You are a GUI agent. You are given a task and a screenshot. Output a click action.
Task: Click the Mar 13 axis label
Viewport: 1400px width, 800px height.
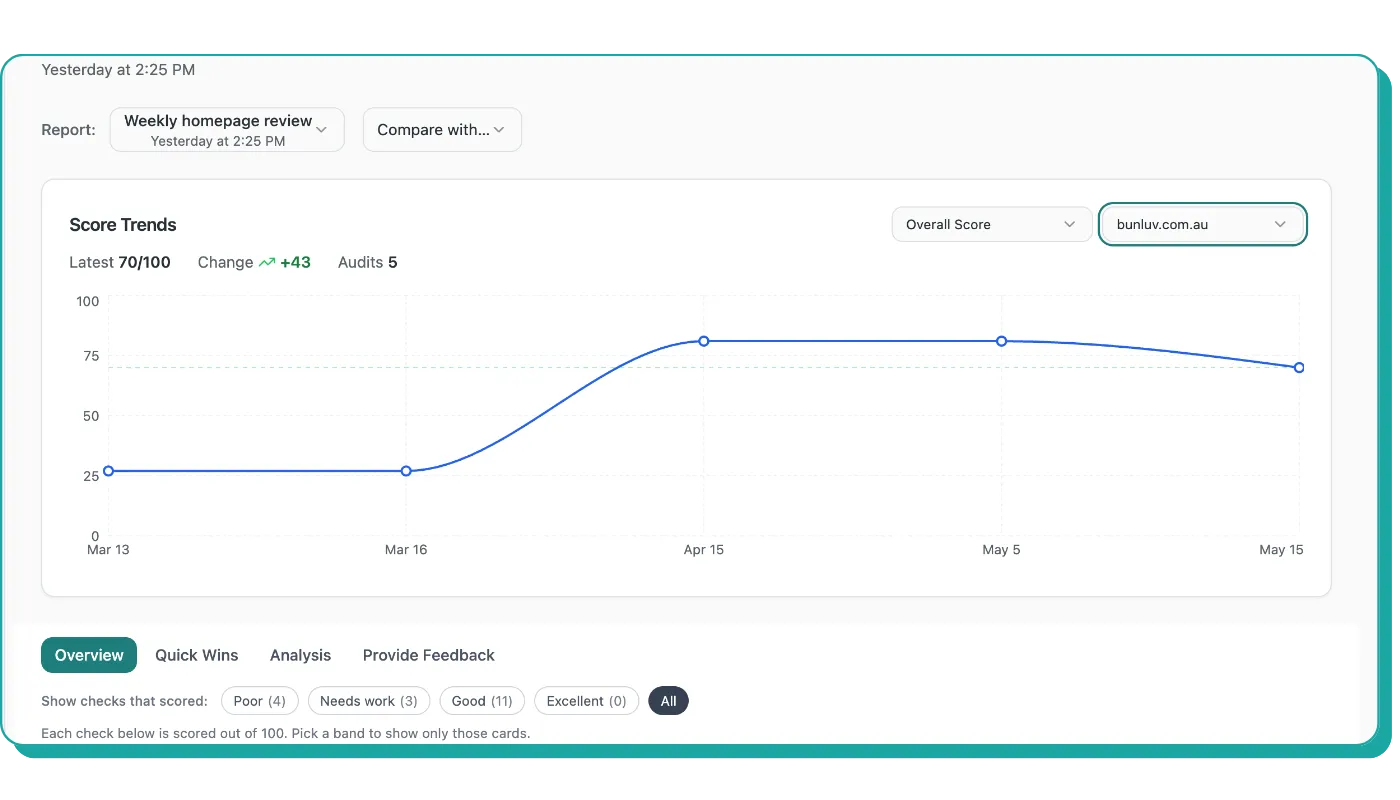pyautogui.click(x=108, y=550)
